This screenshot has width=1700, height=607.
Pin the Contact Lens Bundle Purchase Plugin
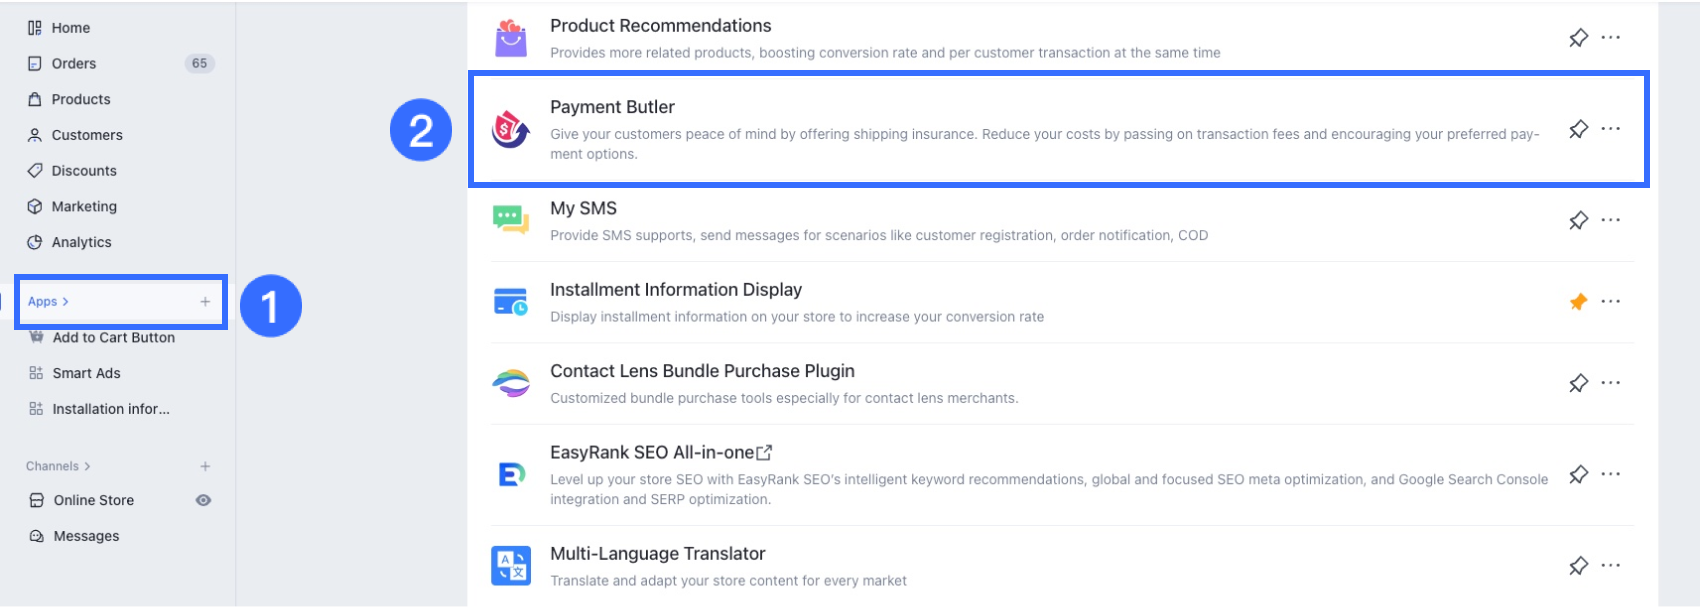(1578, 383)
